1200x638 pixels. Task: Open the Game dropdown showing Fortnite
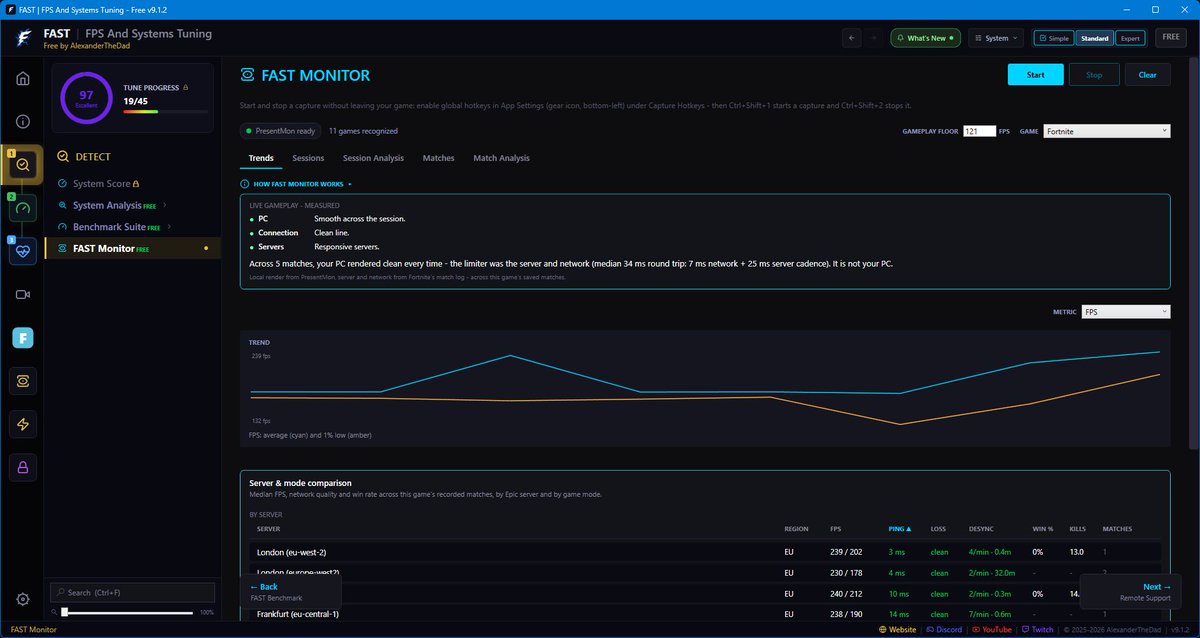pyautogui.click(x=1106, y=131)
